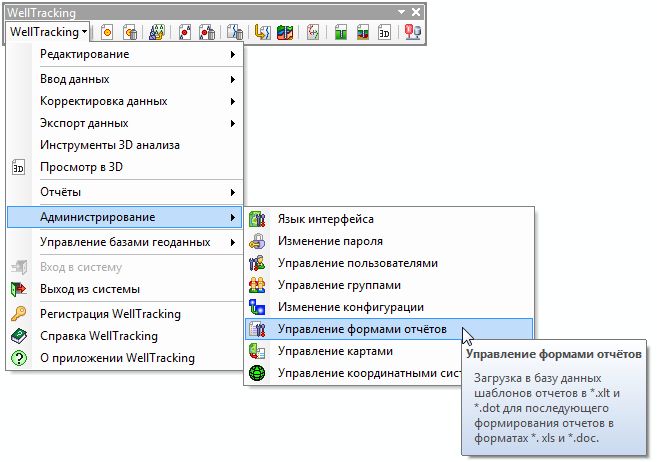Open the WellTracking dropdown menu button
The height and width of the screenshot is (462, 657).
tap(48, 32)
